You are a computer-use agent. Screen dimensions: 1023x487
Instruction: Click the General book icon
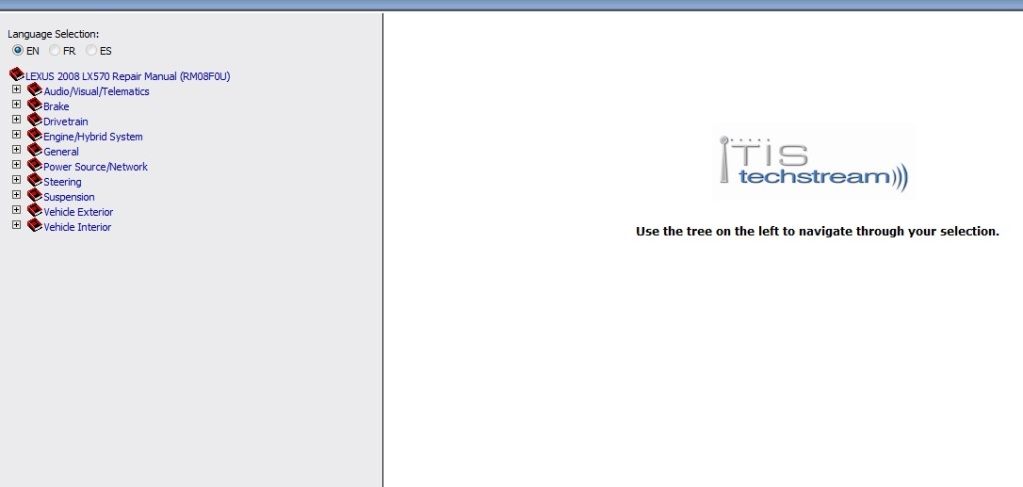pos(35,149)
